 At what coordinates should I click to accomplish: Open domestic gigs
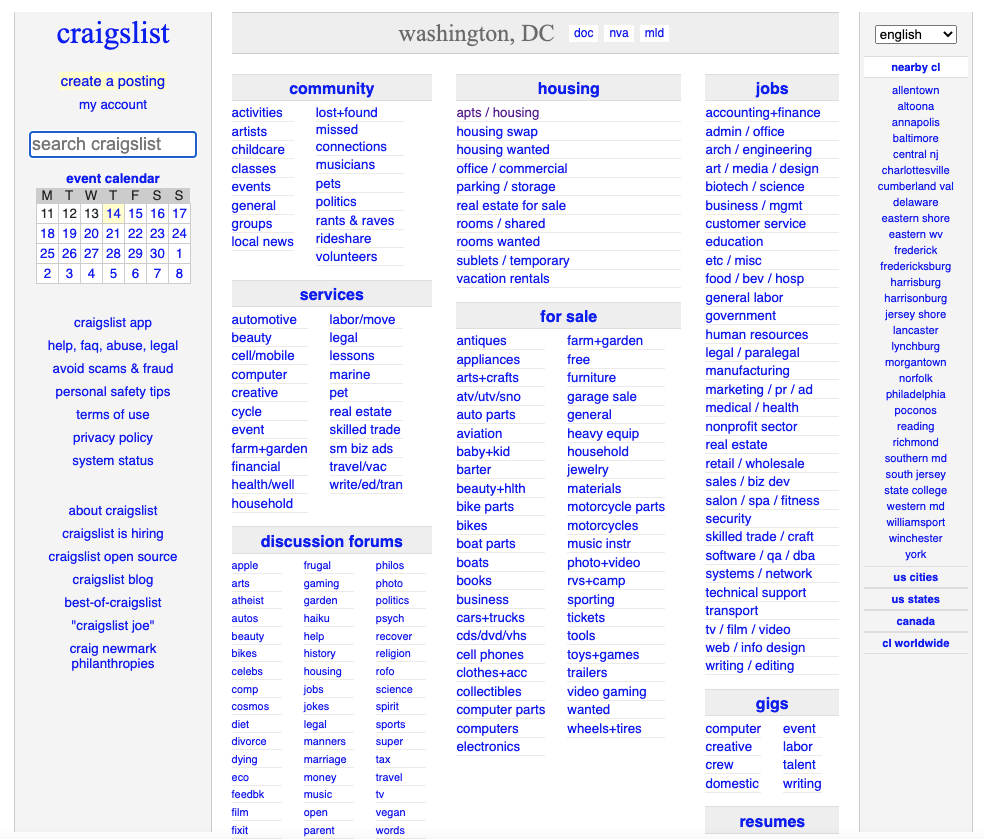(x=732, y=784)
